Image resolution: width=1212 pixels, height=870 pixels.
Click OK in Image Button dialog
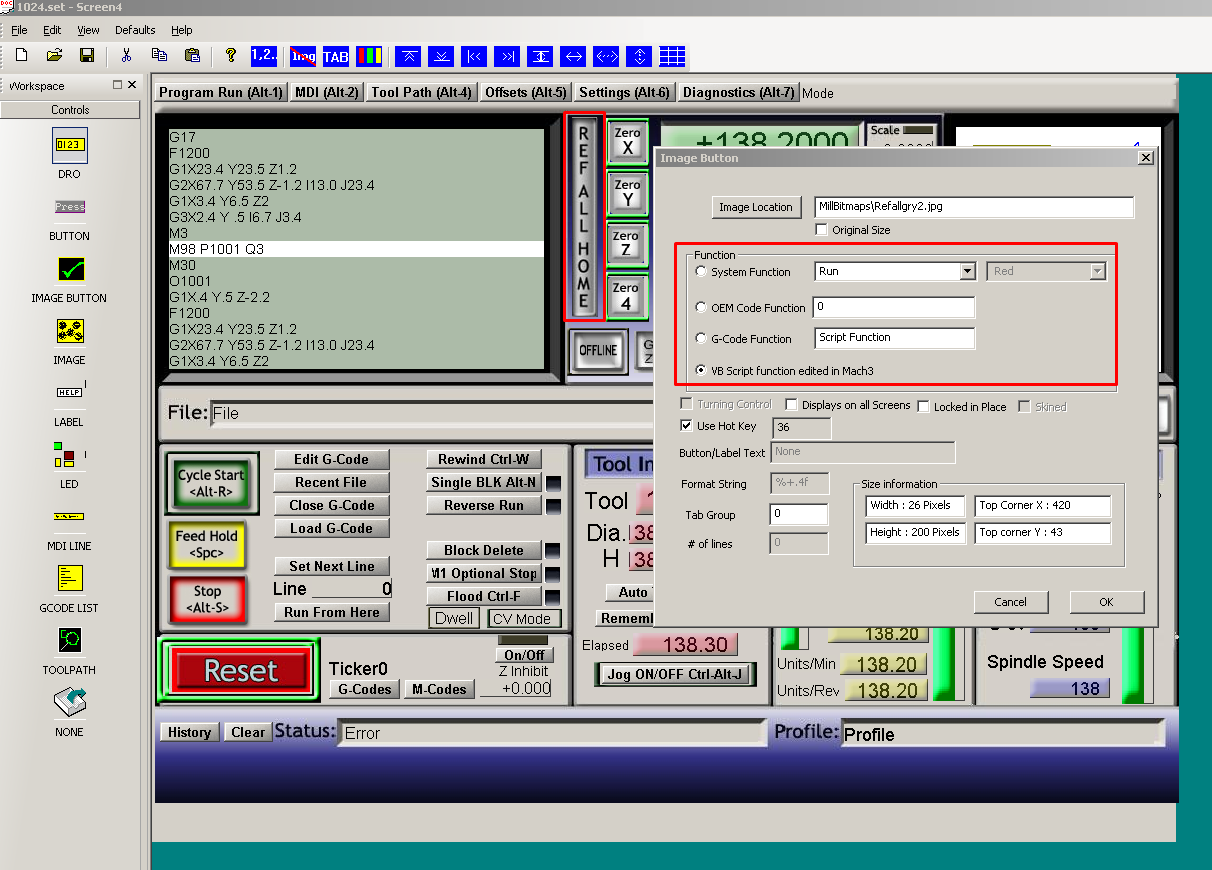point(1106,602)
